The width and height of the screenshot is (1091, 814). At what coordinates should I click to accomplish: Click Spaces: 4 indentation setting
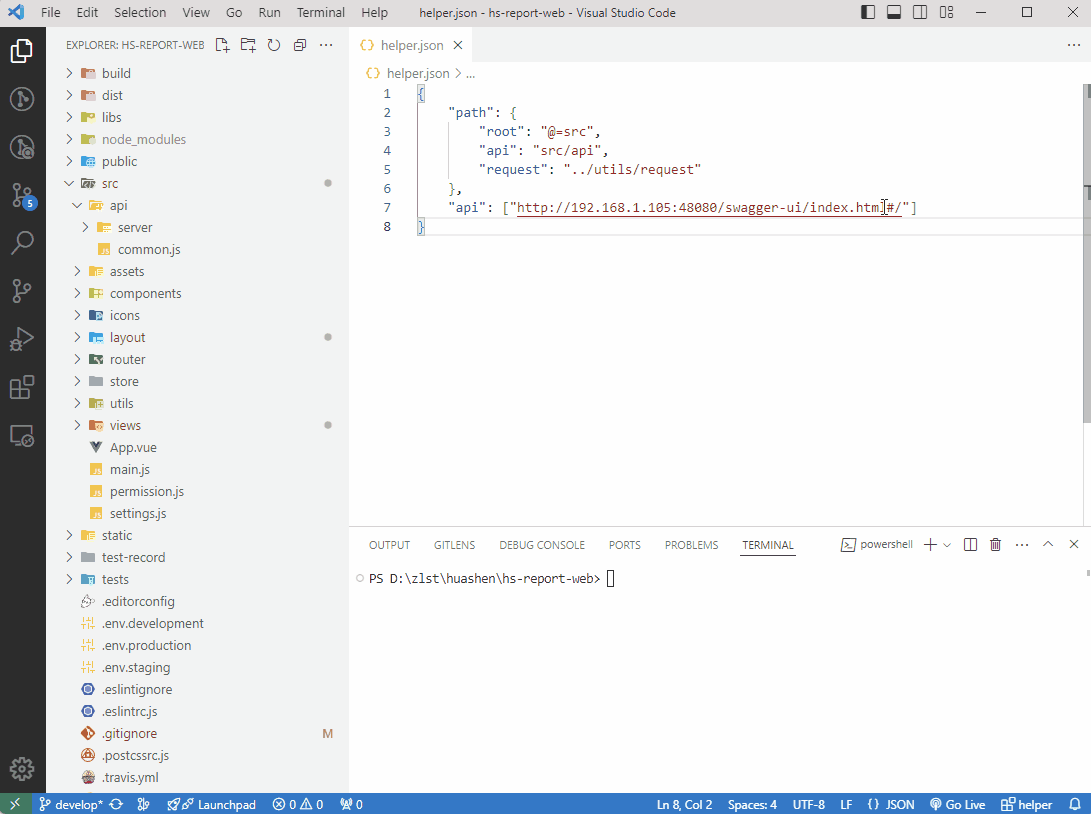(x=752, y=804)
